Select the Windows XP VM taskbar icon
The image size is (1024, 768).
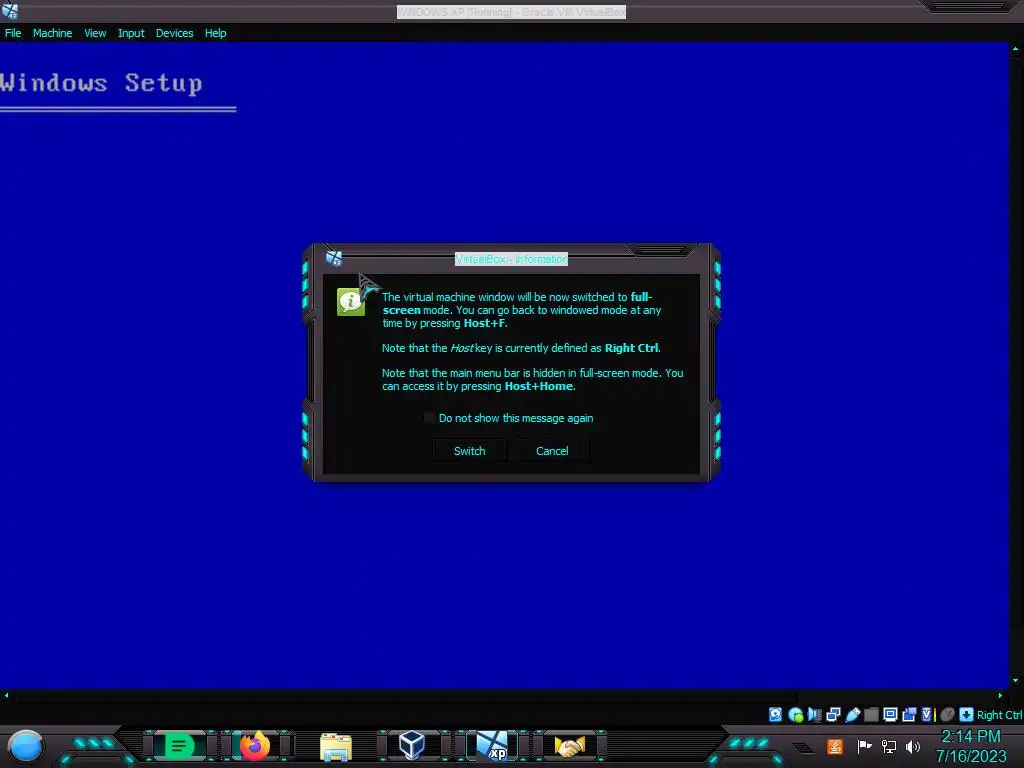tap(492, 746)
